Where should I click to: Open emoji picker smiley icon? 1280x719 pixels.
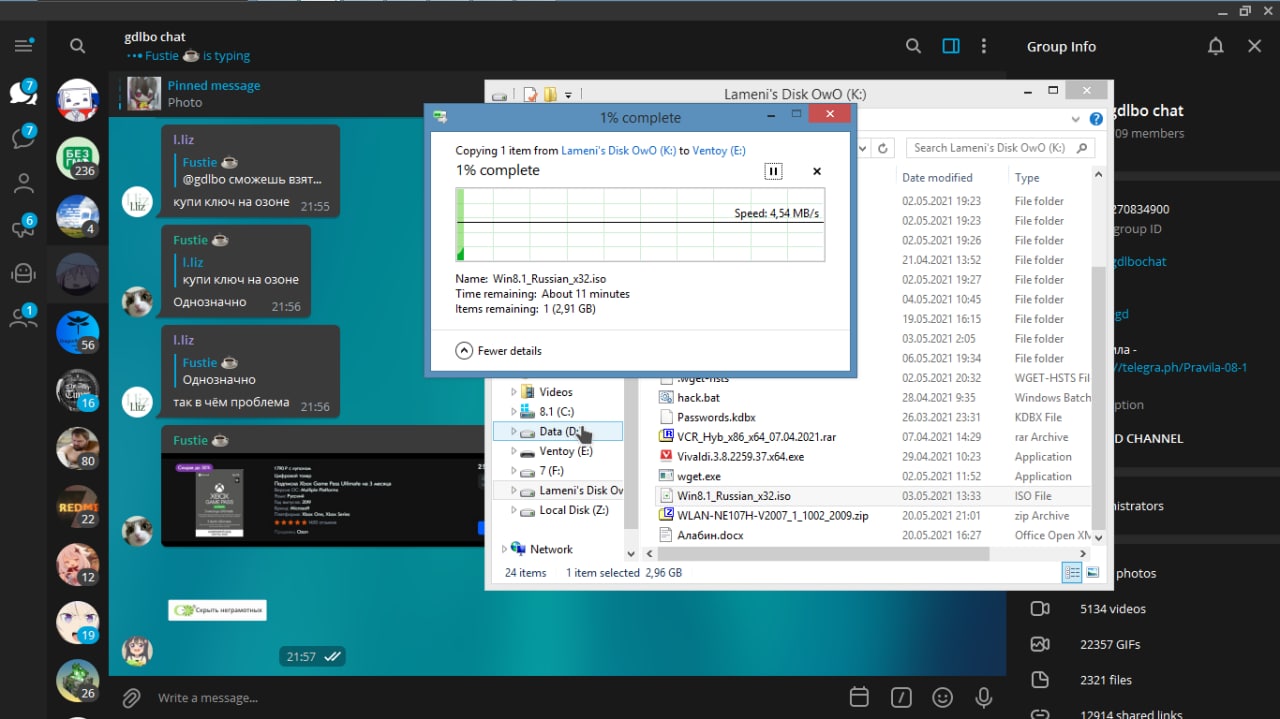[x=942, y=697]
